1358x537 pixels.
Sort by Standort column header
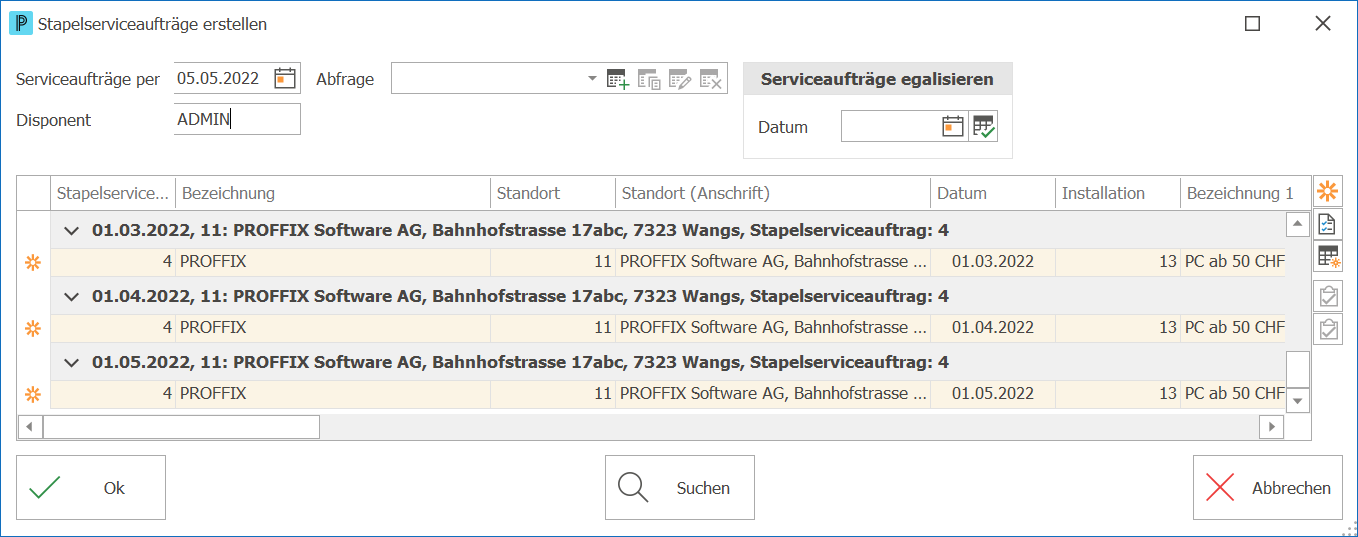click(x=553, y=193)
